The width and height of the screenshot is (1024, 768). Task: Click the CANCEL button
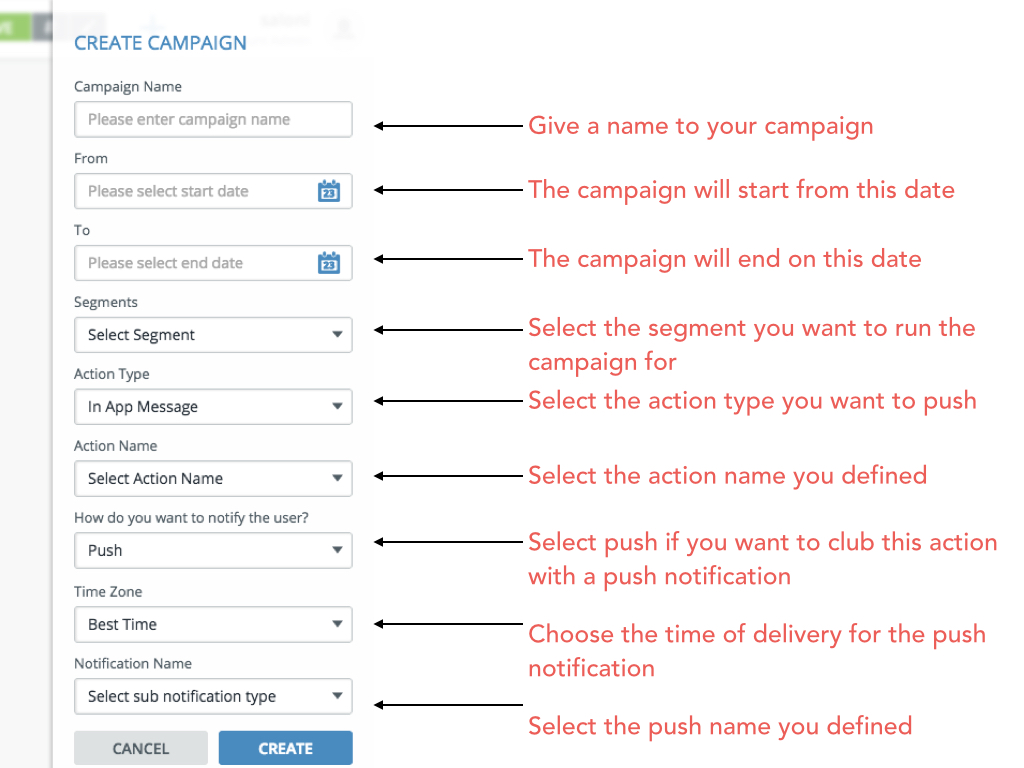pyautogui.click(x=141, y=748)
